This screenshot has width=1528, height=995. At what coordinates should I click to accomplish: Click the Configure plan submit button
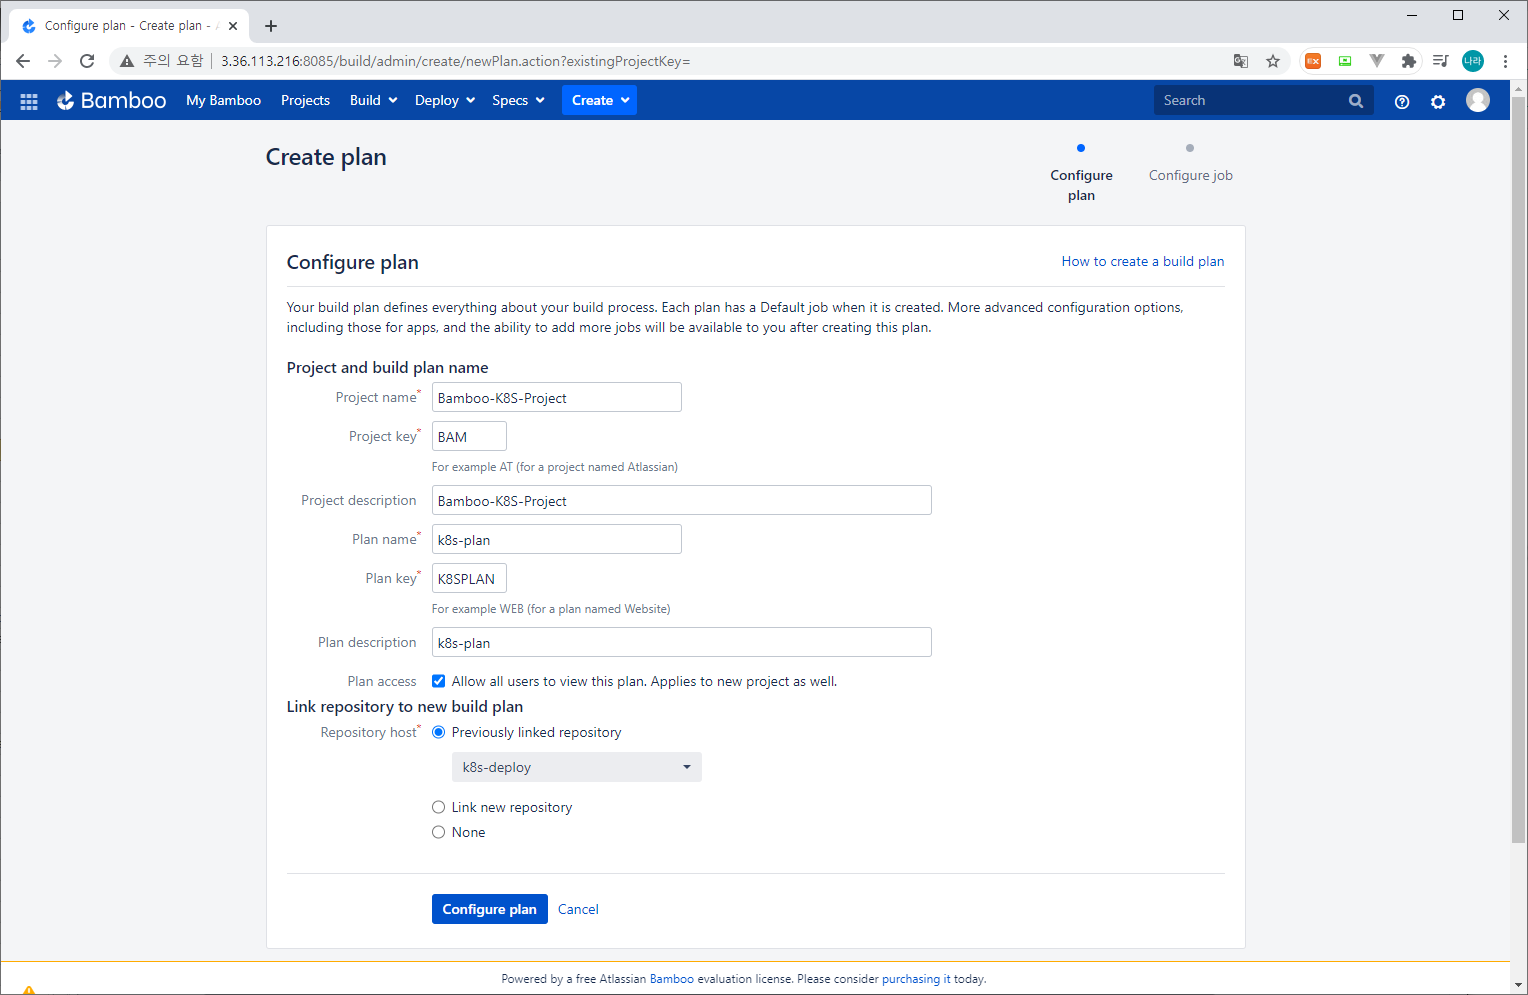coord(490,909)
